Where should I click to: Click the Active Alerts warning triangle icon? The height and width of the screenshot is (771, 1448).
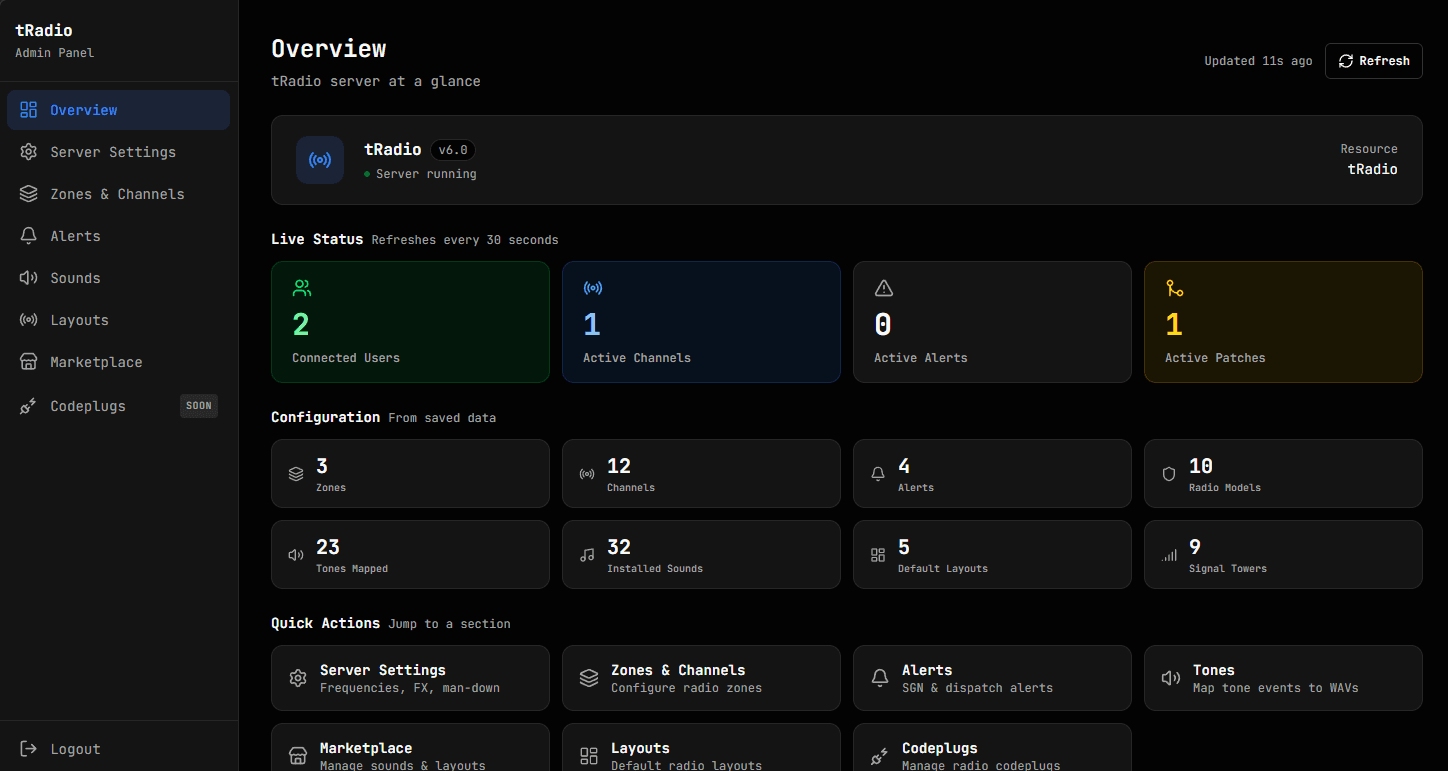884,288
